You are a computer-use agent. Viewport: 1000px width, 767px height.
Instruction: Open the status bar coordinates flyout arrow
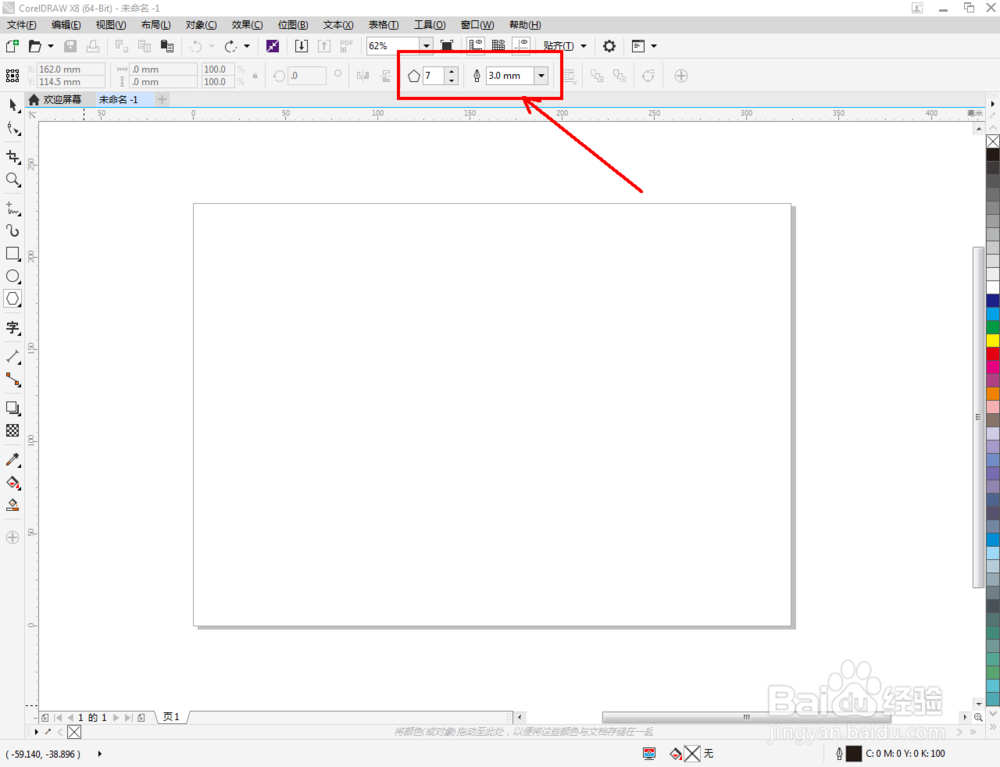(x=100, y=754)
